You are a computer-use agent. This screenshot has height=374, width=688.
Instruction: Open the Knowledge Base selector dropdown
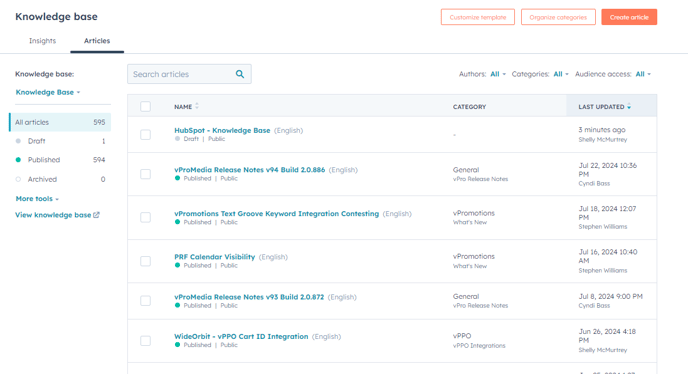pyautogui.click(x=48, y=92)
